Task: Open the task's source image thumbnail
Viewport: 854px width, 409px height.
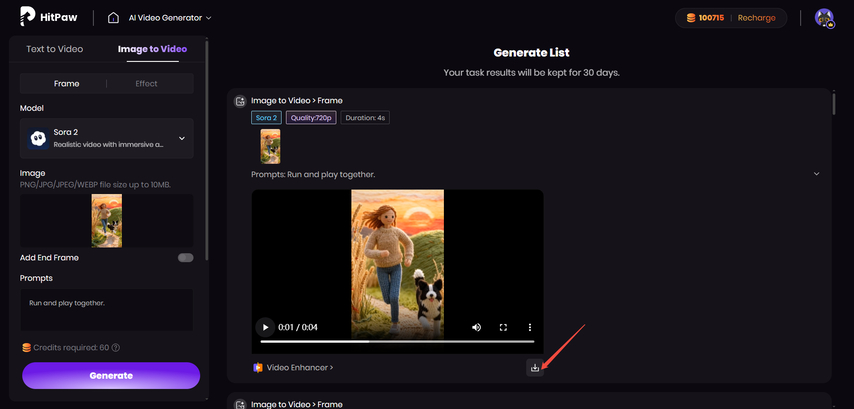Action: [x=271, y=146]
